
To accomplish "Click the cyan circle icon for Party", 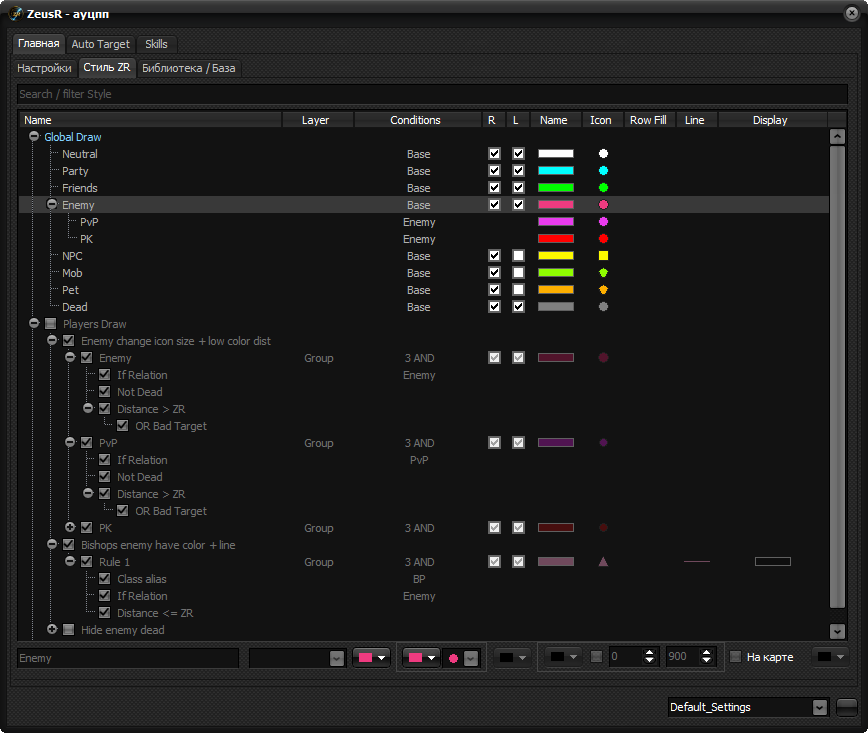I will (x=603, y=171).
